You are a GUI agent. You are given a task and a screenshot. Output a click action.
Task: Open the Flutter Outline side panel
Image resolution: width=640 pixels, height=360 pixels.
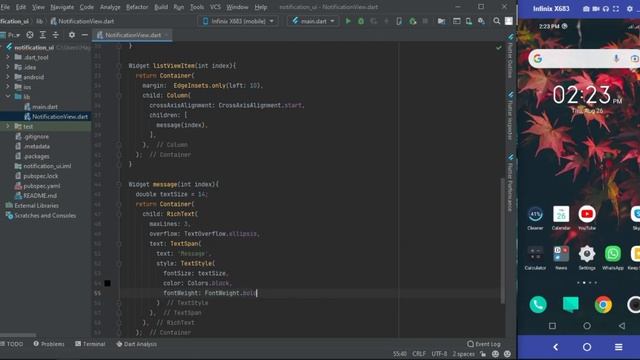tap(510, 56)
